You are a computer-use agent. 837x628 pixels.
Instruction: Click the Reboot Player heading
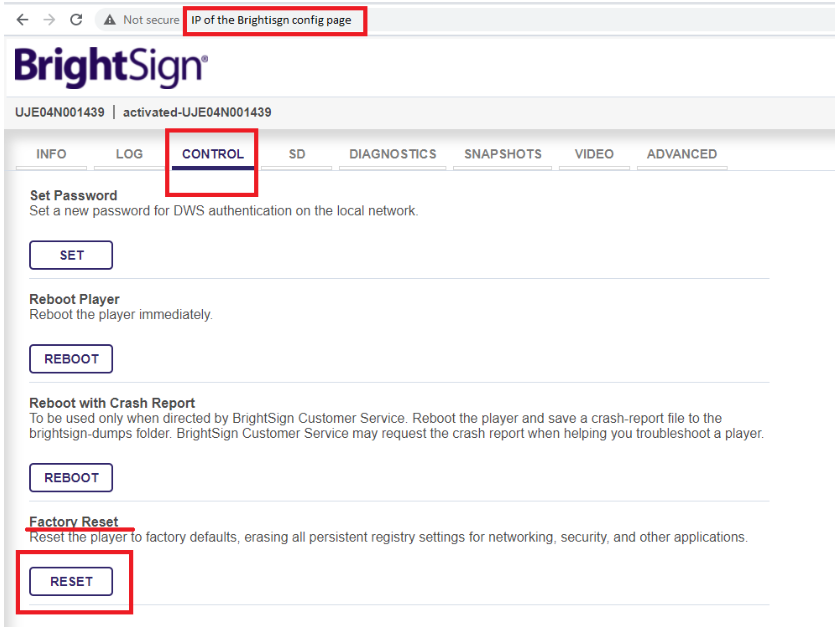coord(74,299)
